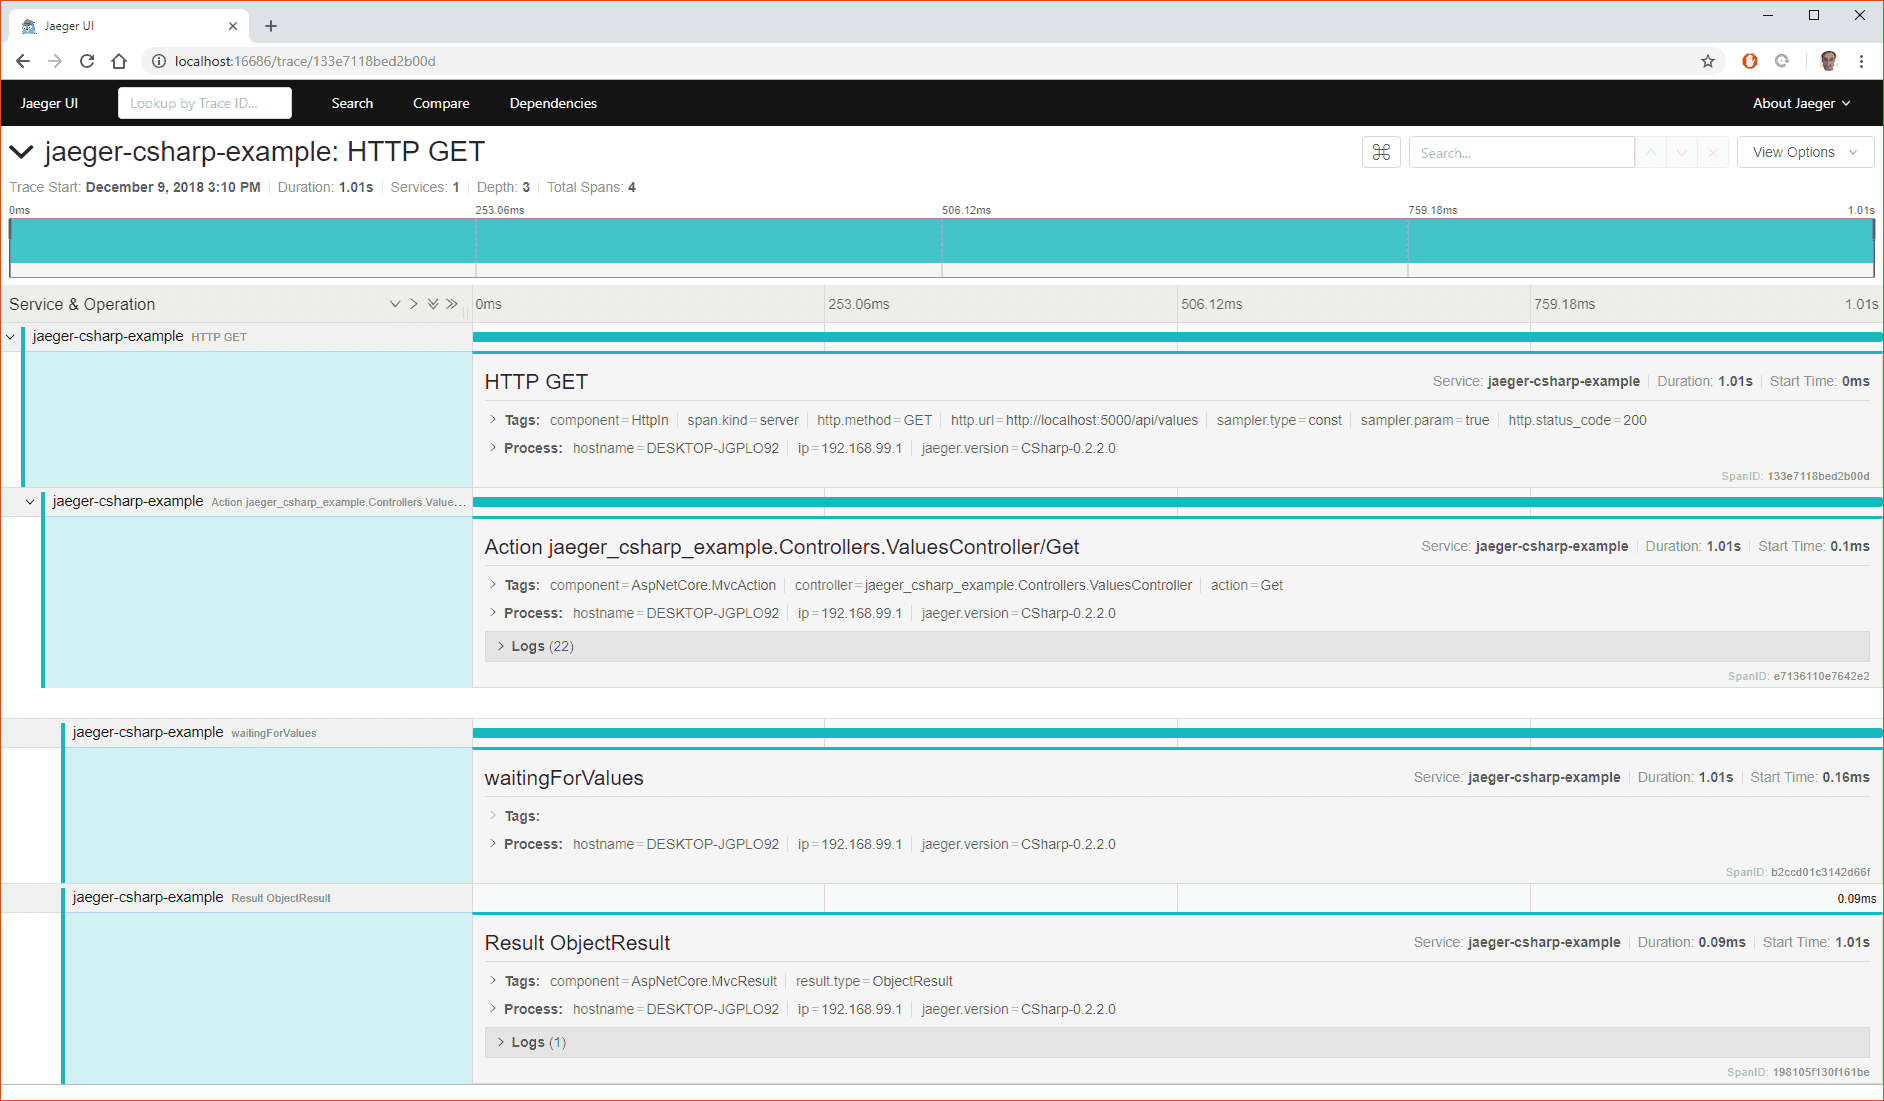The height and width of the screenshot is (1101, 1884).
Task: Collapse the Action ValuesController span row
Action: click(30, 502)
